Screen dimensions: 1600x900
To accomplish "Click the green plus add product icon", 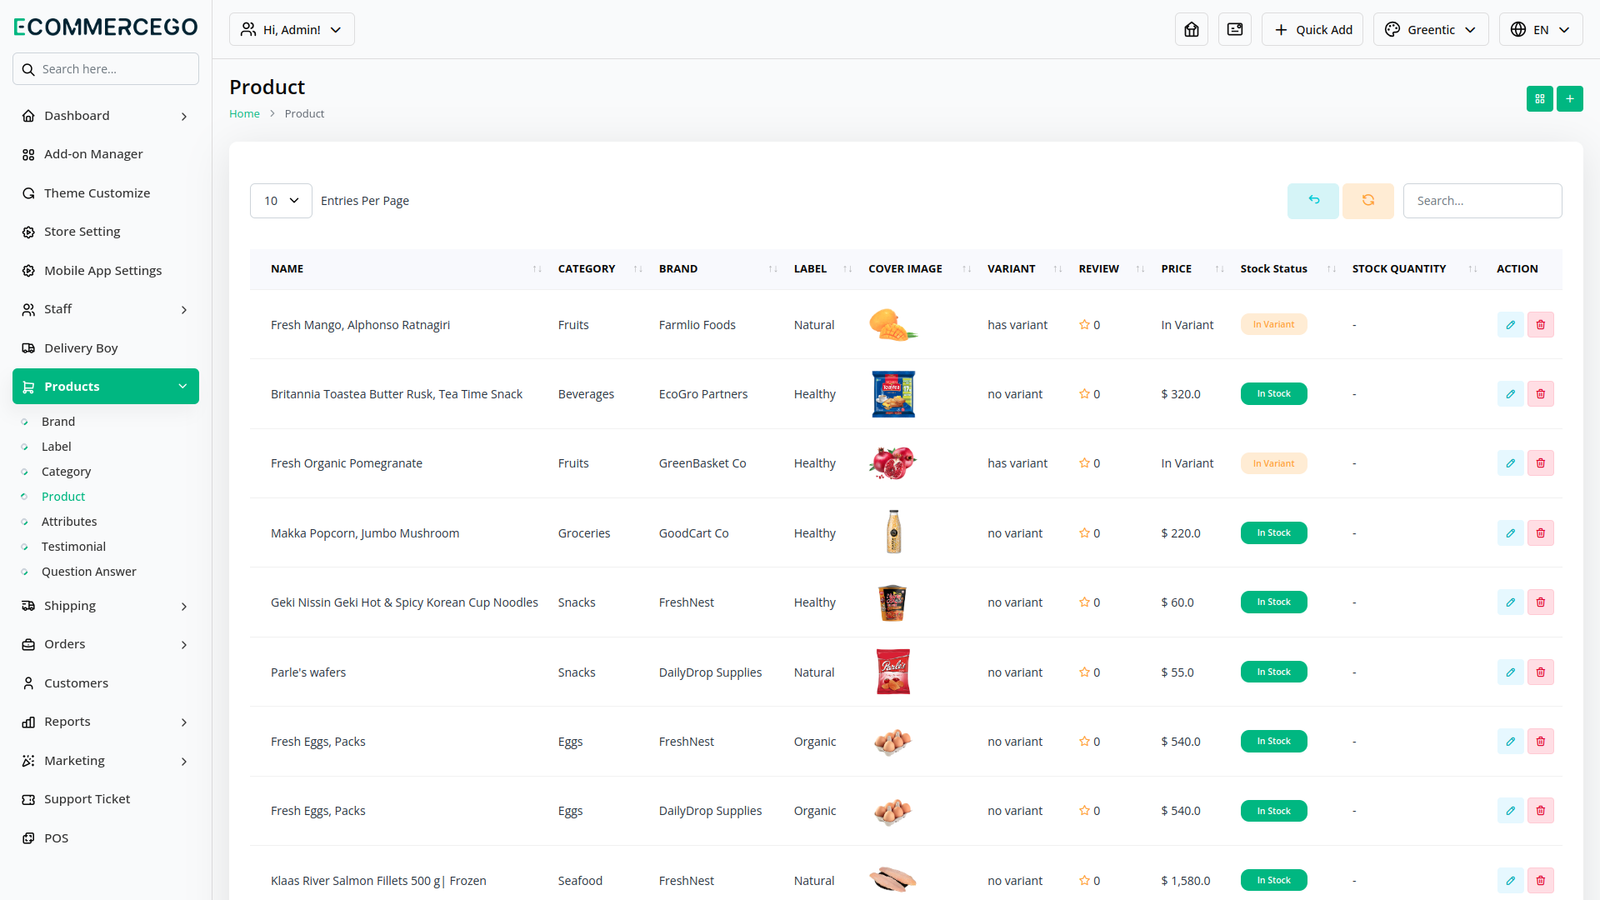I will pyautogui.click(x=1570, y=99).
